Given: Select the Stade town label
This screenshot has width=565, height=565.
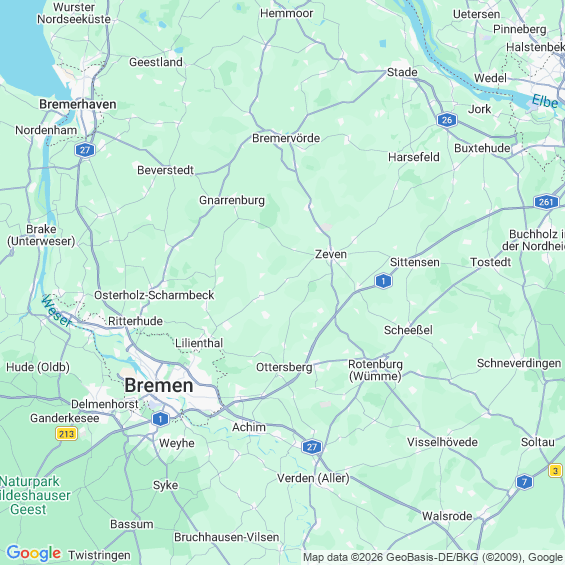Looking at the screenshot, I should [x=402, y=72].
